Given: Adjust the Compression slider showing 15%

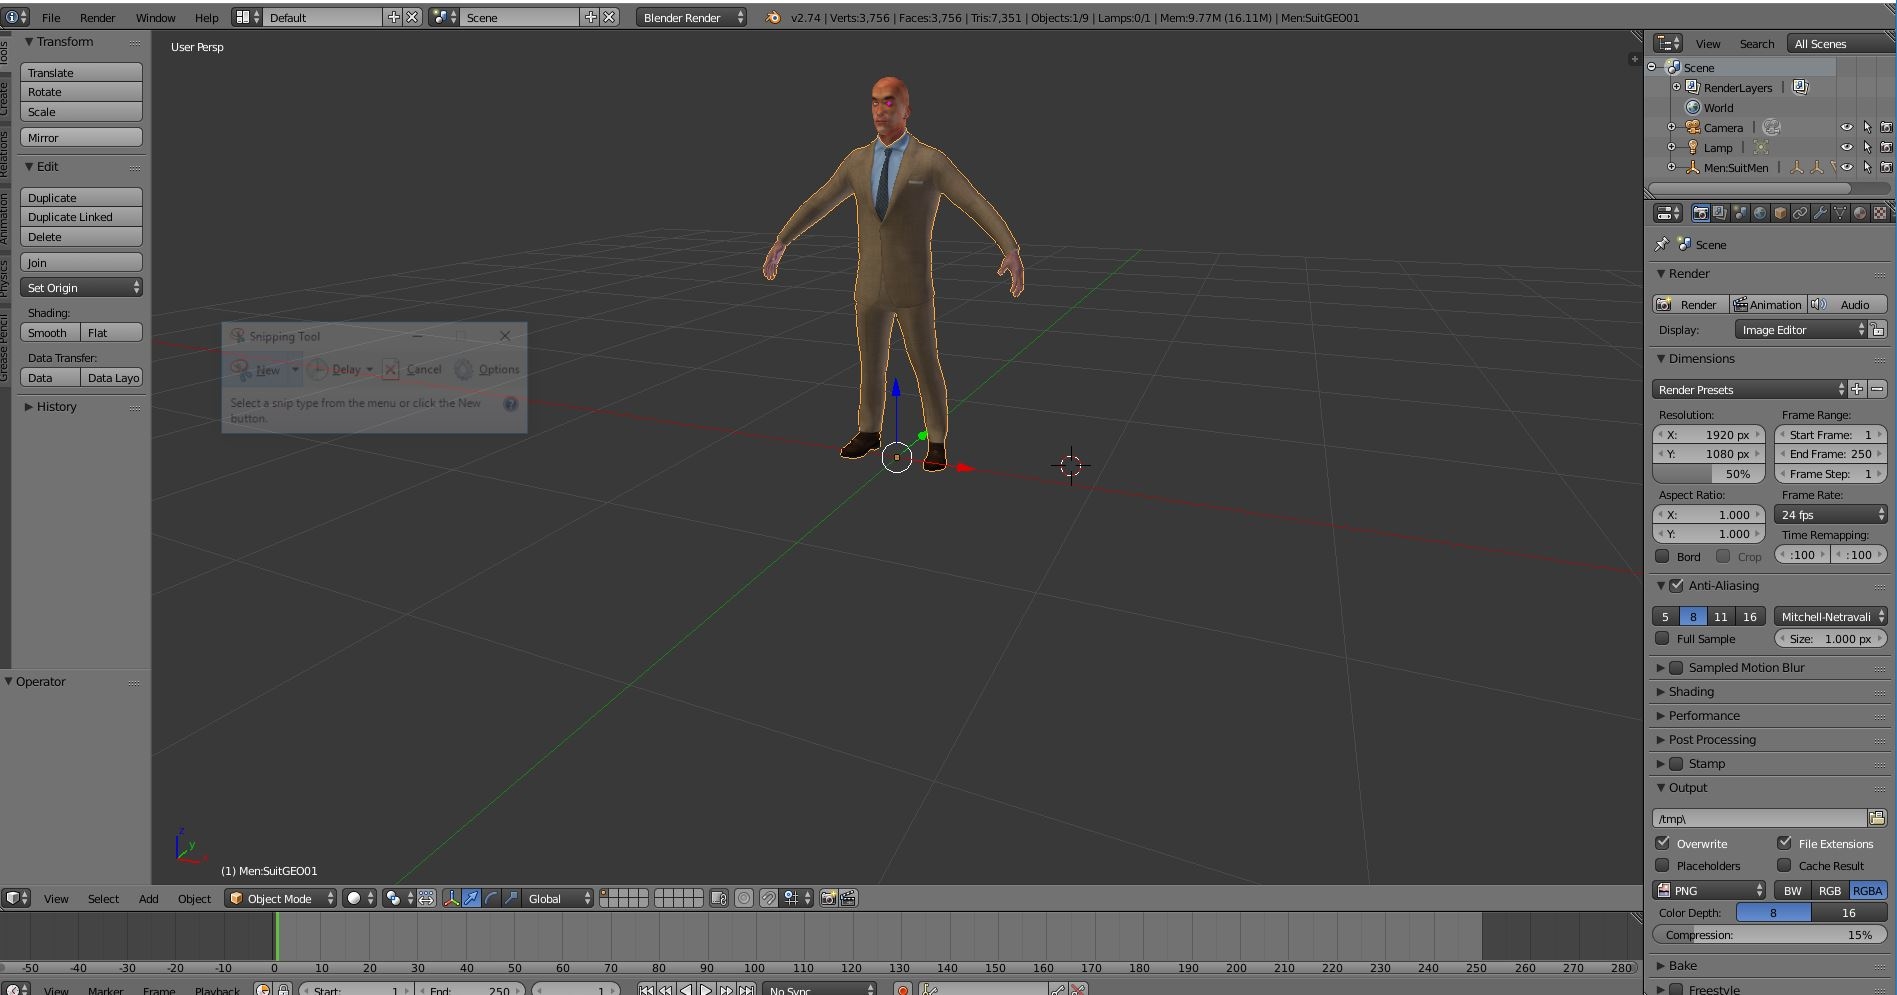Looking at the screenshot, I should pyautogui.click(x=1768, y=934).
